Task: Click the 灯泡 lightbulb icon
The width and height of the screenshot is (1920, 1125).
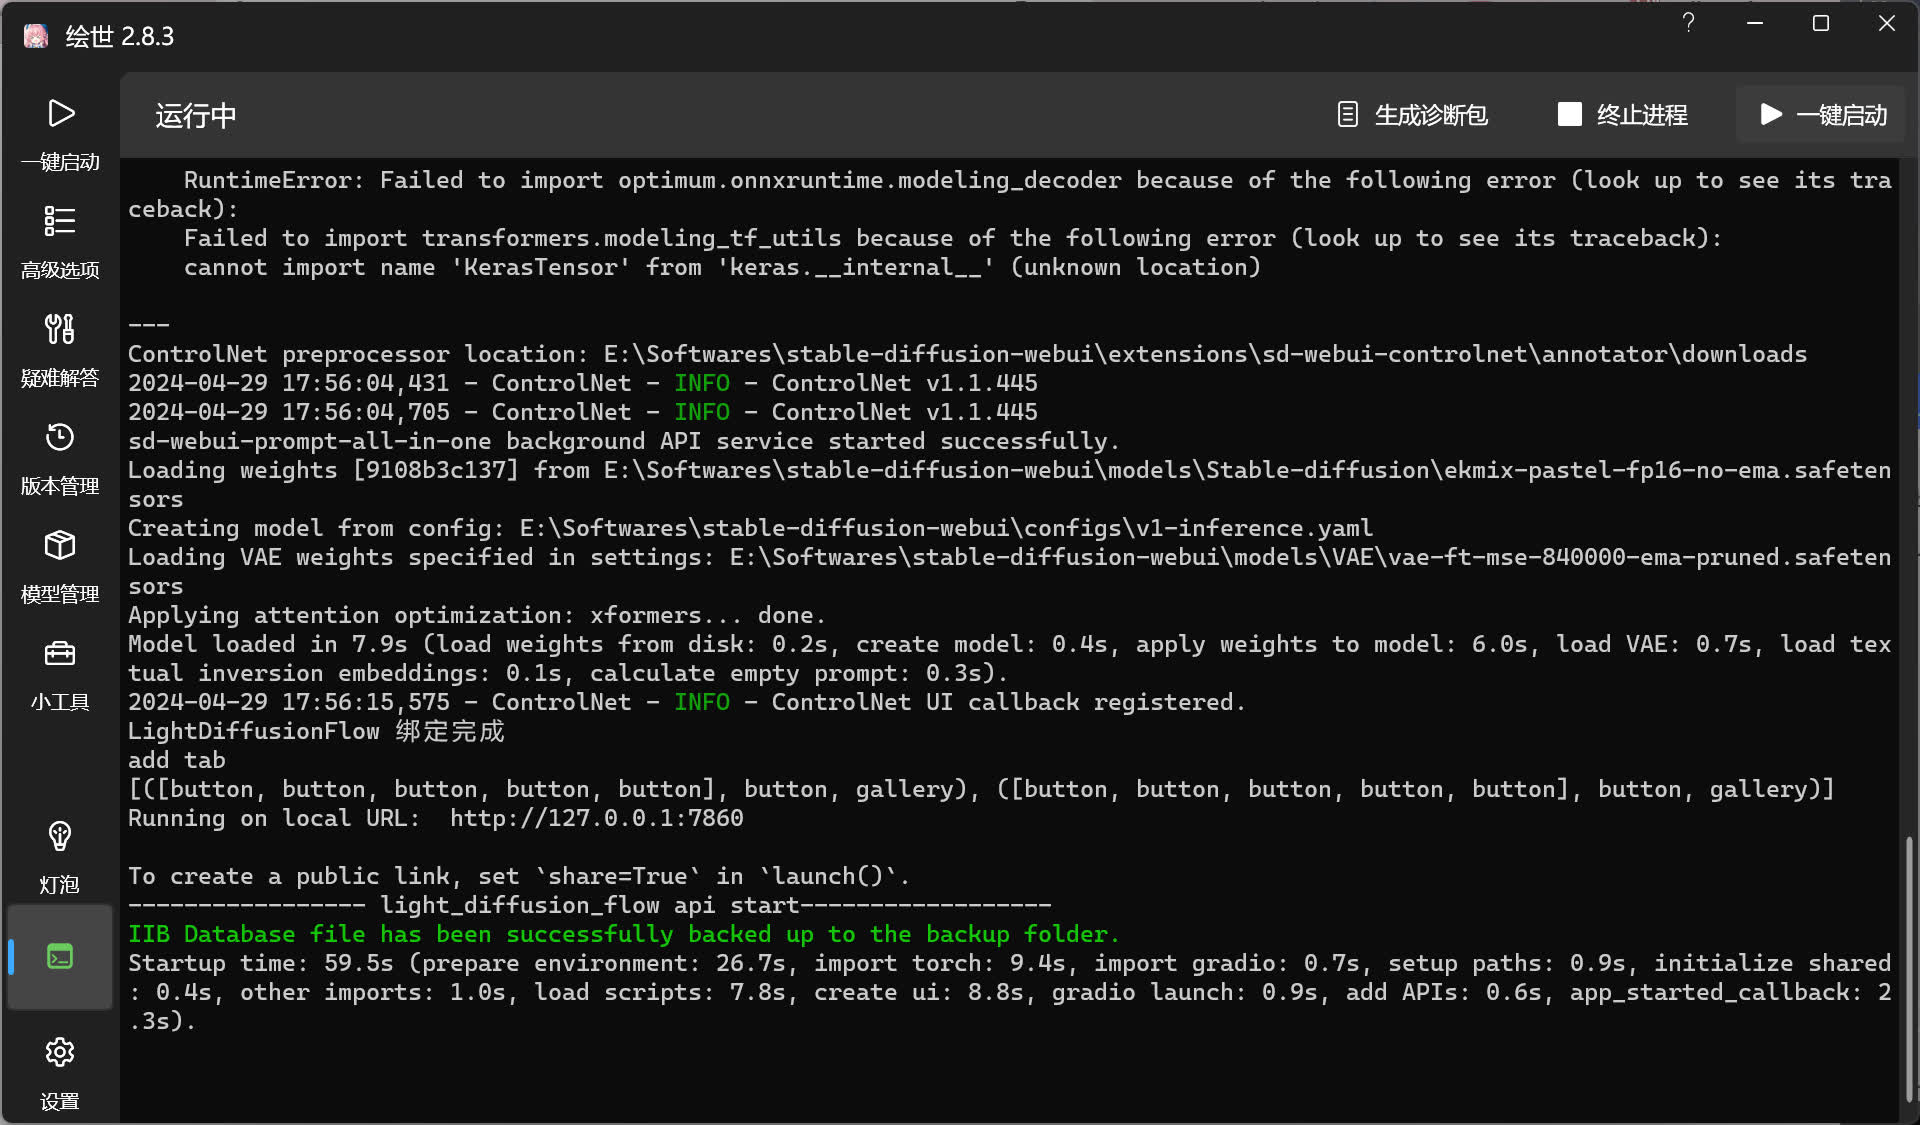Action: 60,836
